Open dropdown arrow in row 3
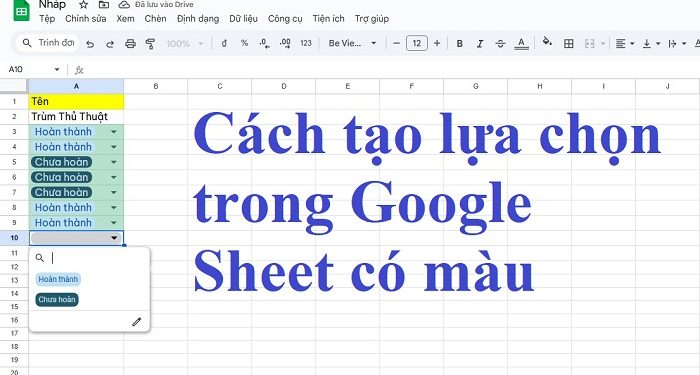Image resolution: width=700 pixels, height=375 pixels. click(x=113, y=132)
